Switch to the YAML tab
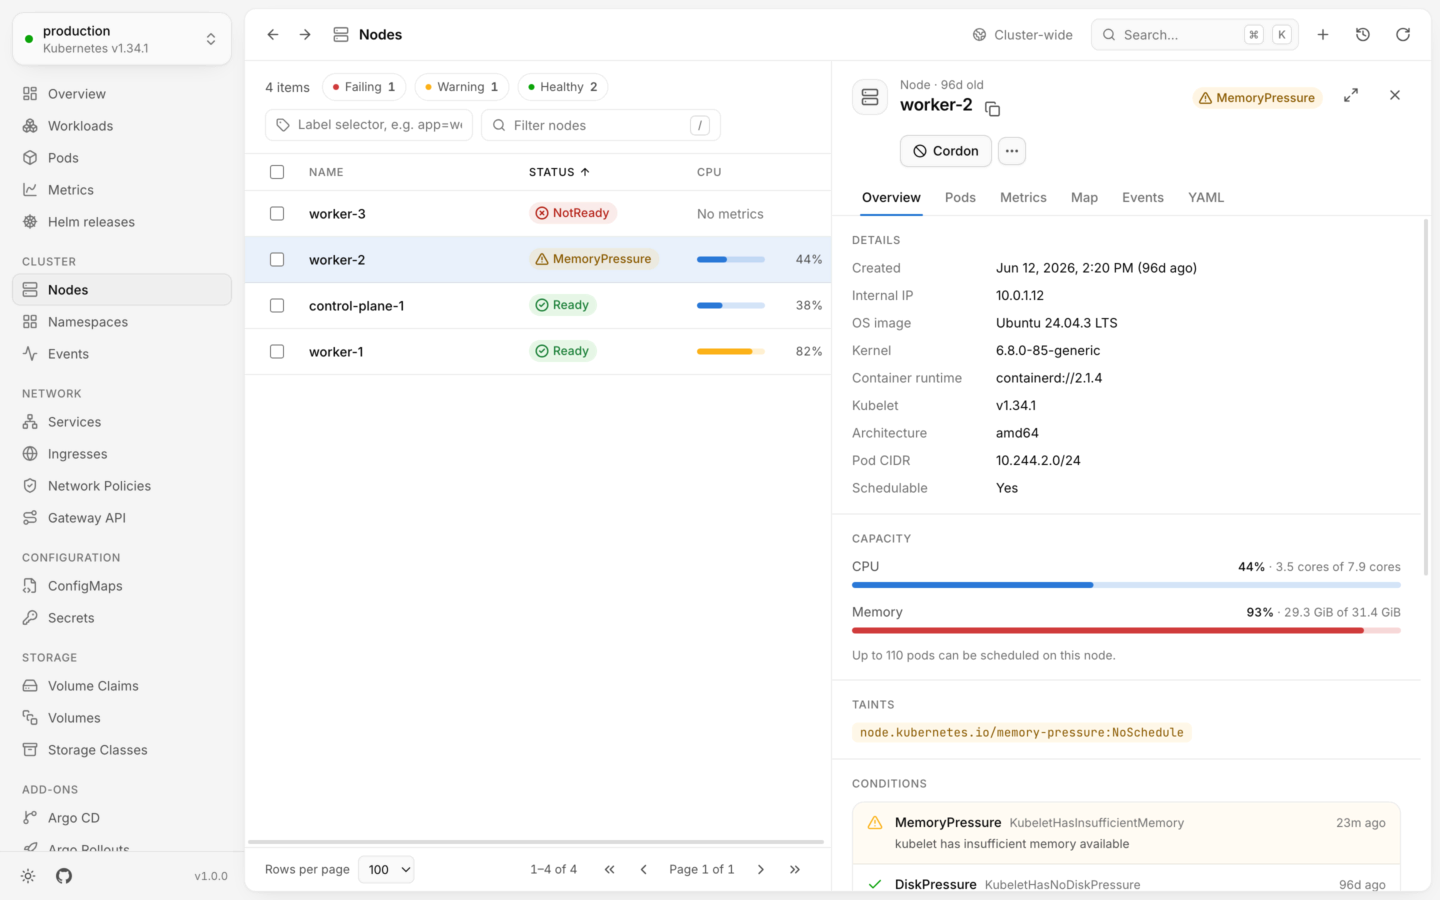This screenshot has height=900, width=1440. coord(1206,197)
